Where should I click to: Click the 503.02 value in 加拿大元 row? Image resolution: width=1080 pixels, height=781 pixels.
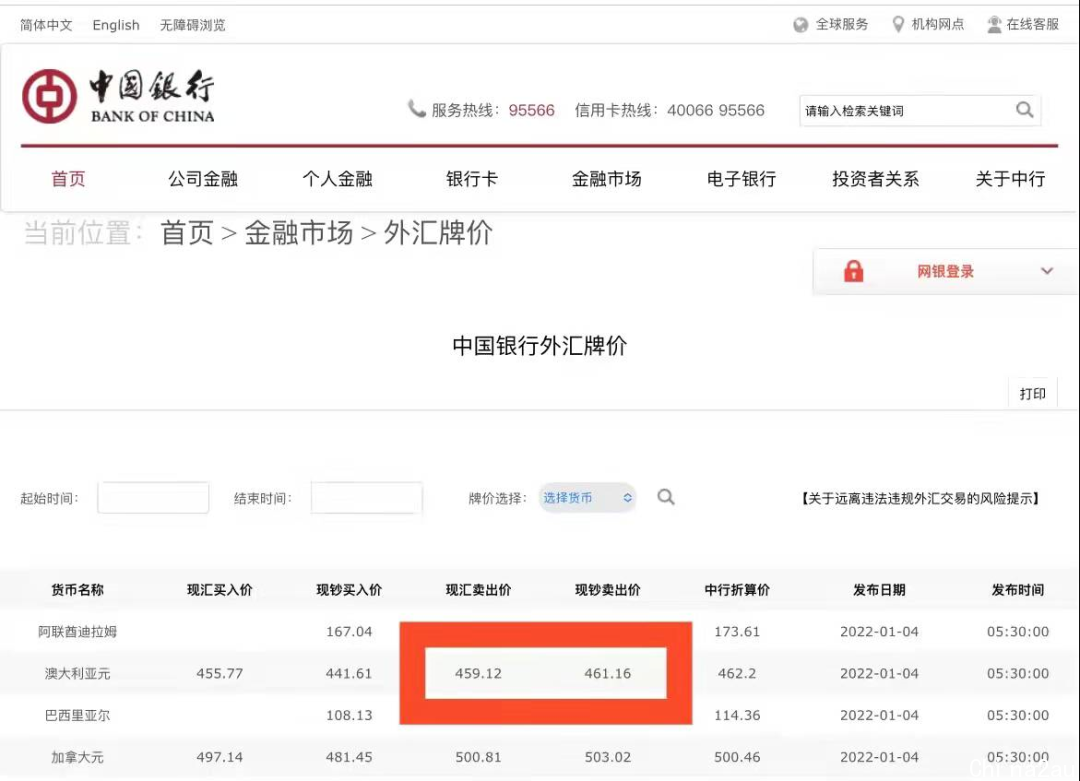[x=608, y=757]
